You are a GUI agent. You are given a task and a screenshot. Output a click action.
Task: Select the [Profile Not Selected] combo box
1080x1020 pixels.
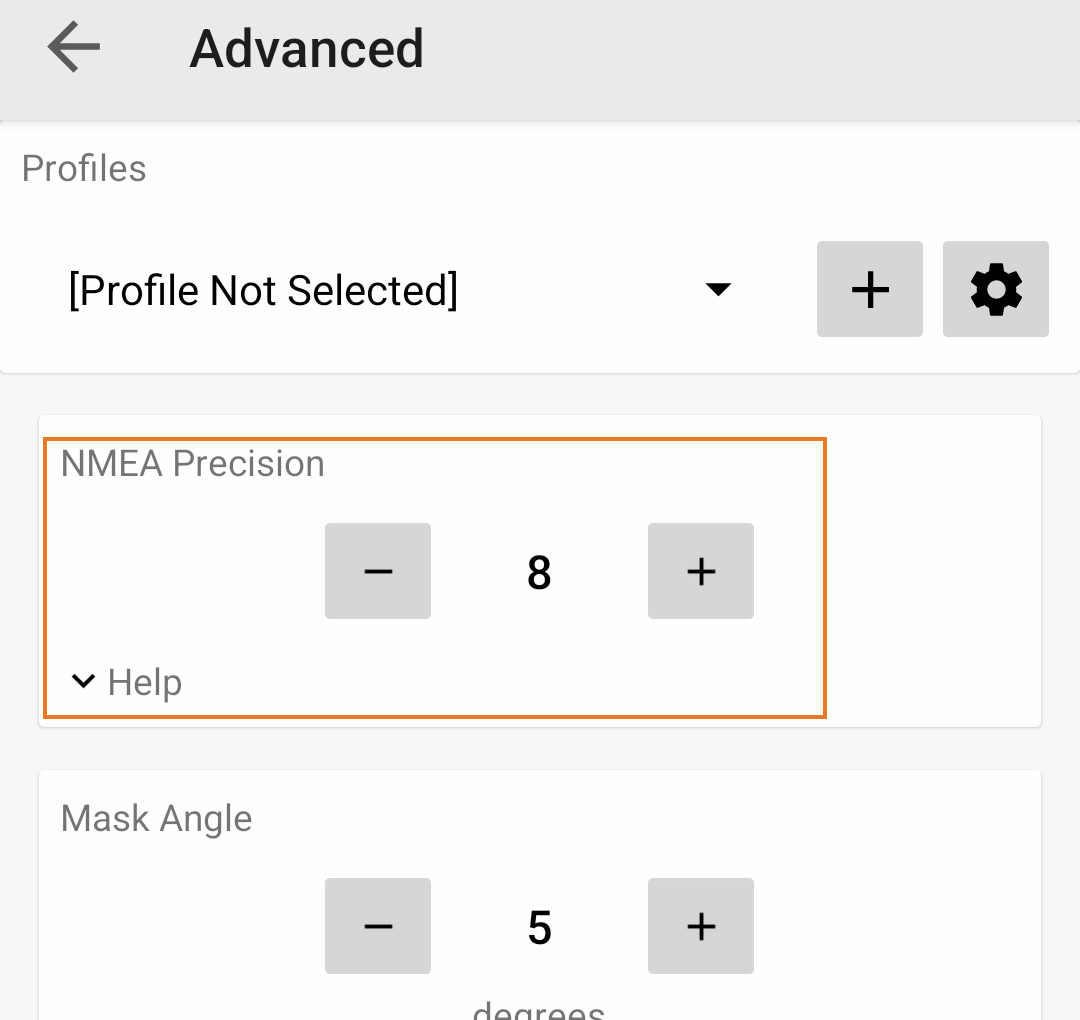(263, 290)
